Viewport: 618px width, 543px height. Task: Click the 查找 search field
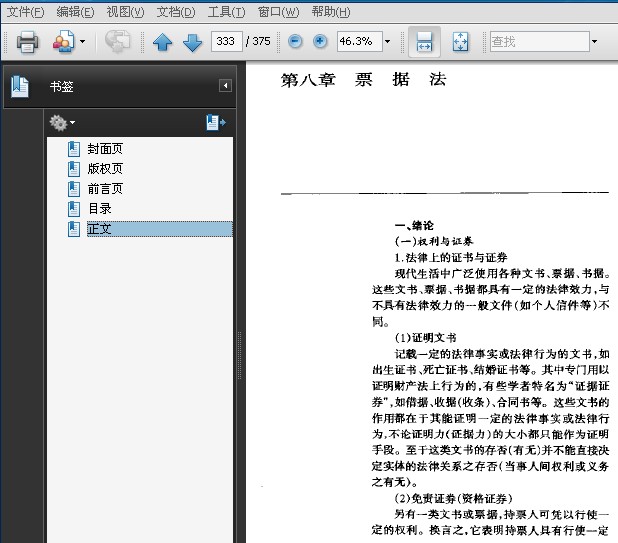[x=540, y=41]
